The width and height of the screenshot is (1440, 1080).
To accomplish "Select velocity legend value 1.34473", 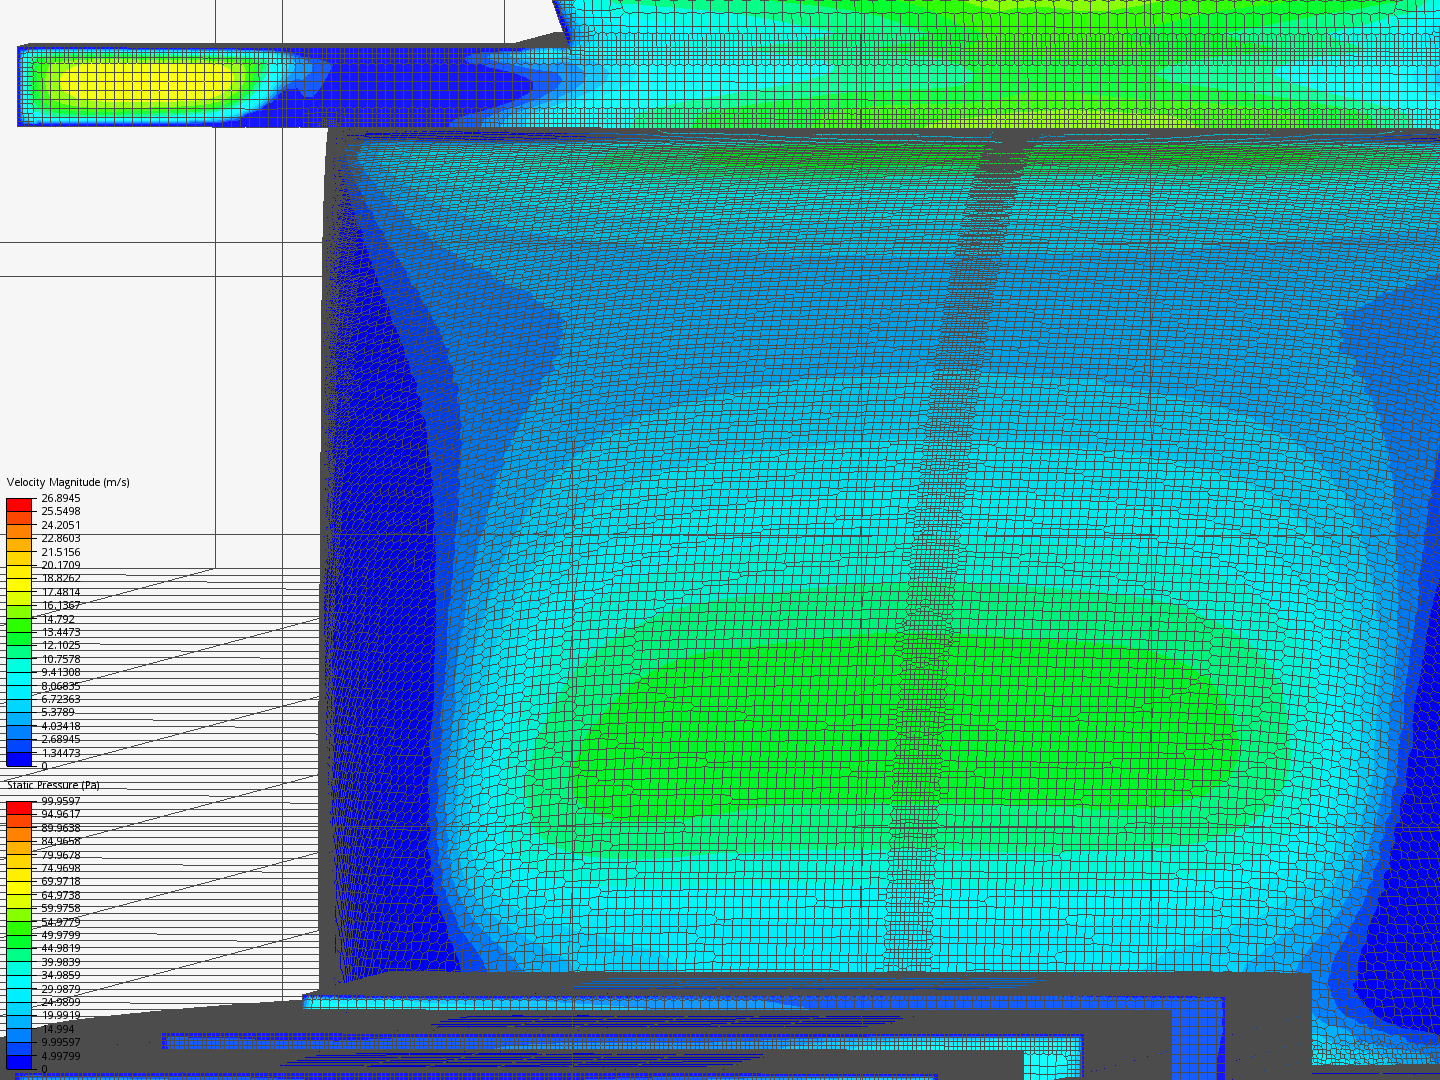I will click(61, 753).
